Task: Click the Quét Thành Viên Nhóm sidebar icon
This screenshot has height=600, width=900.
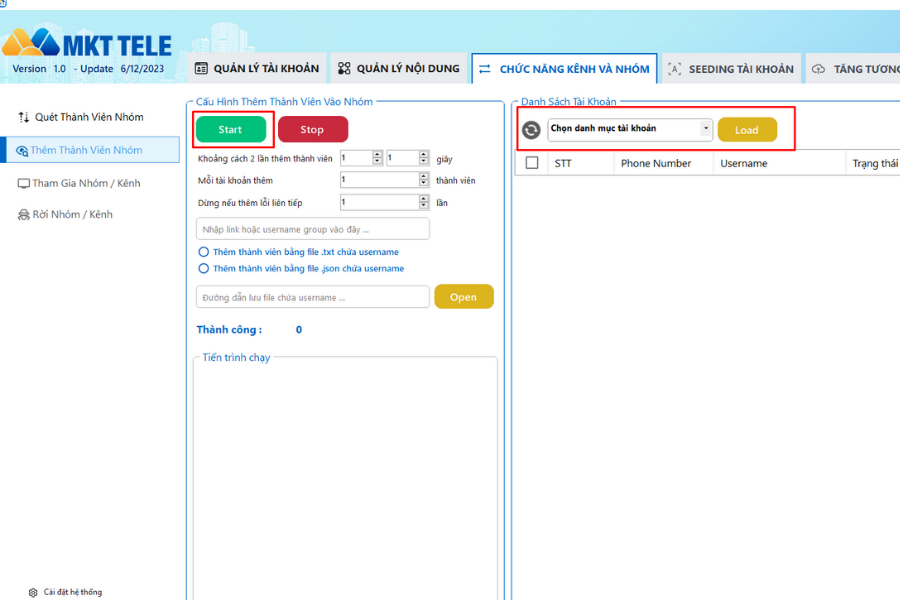Action: coord(24,117)
